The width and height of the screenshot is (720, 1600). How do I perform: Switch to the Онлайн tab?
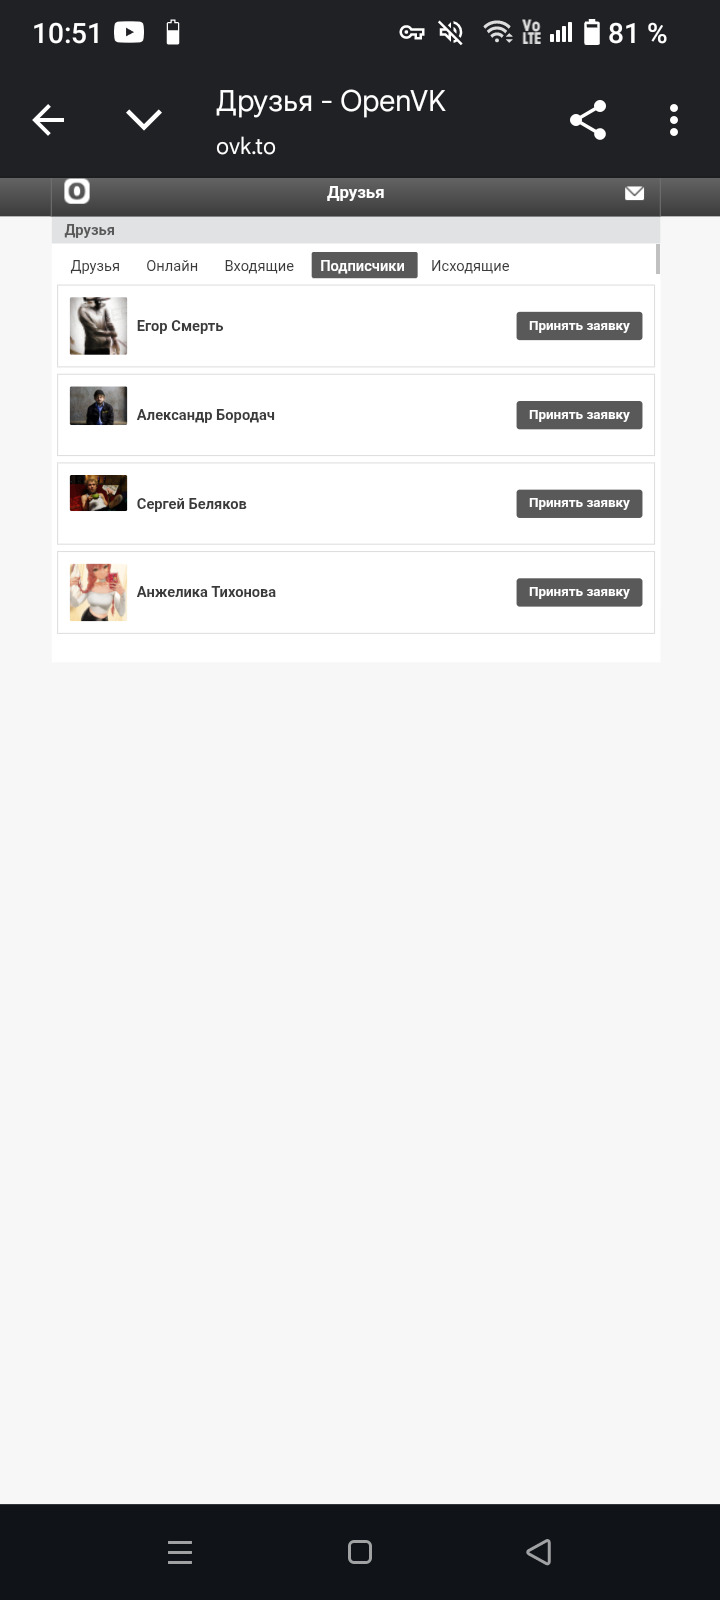point(172,266)
